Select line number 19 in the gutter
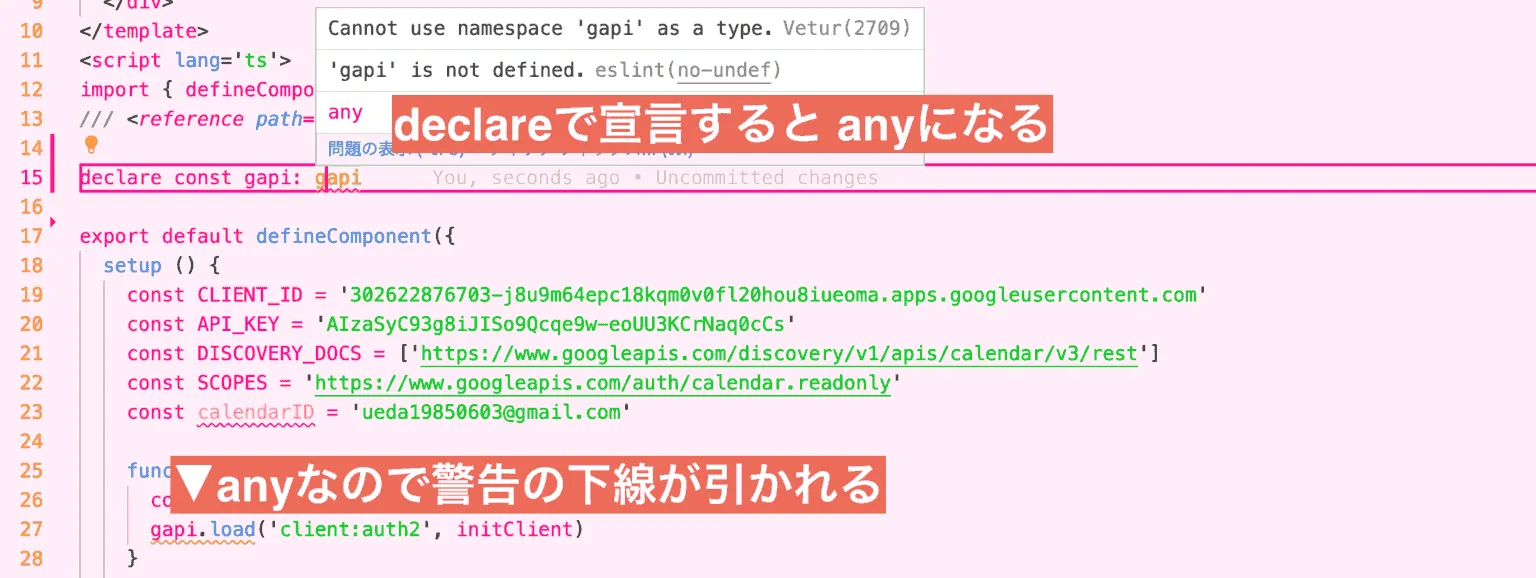The image size is (1536, 578). coord(30,294)
